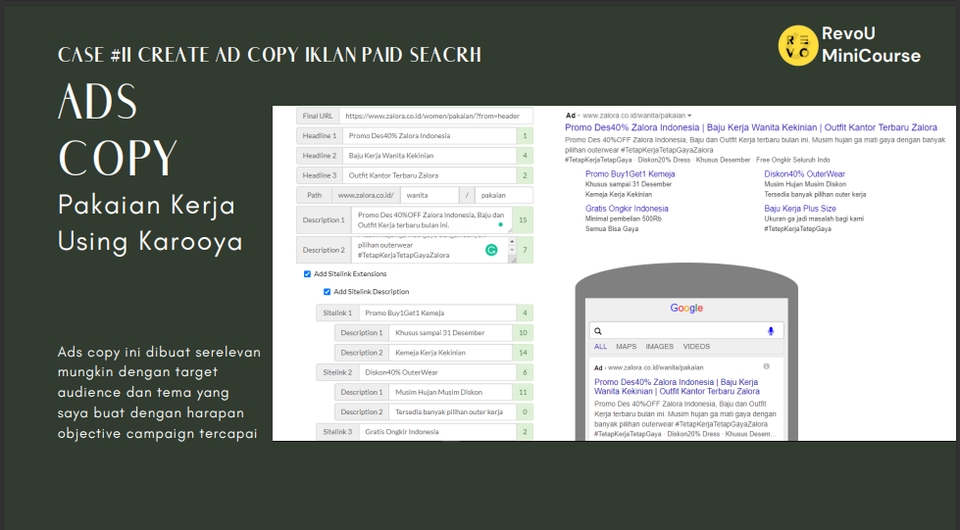Click the Sitelink 2 field Diskon40% OuterWear
The width and height of the screenshot is (960, 530).
click(x=437, y=372)
